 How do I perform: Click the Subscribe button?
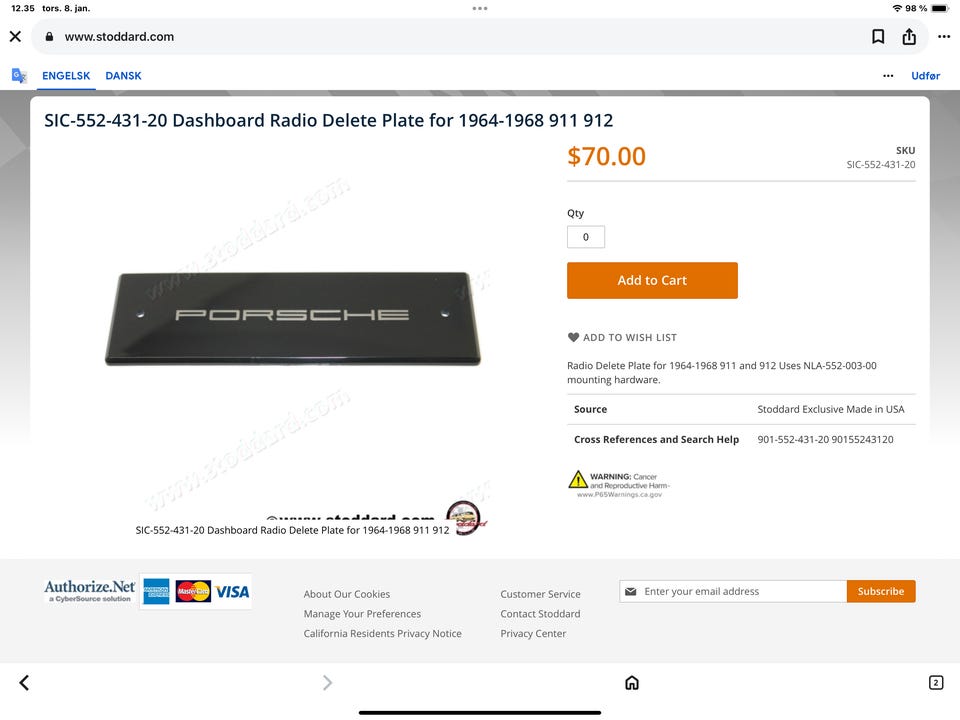point(881,591)
